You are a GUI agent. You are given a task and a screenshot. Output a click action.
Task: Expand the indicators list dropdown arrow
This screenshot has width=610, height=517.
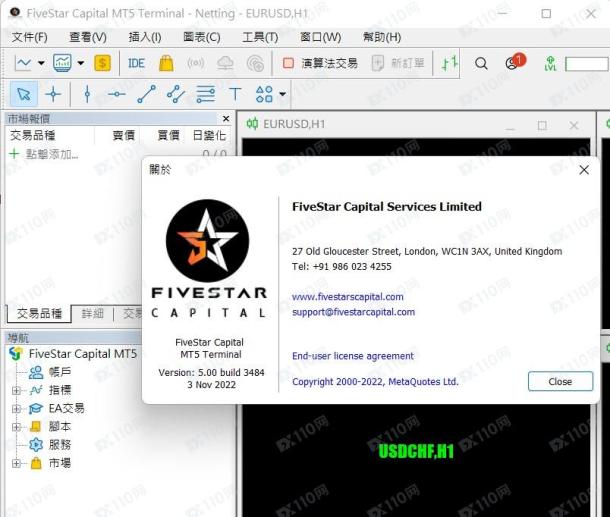click(x=81, y=63)
